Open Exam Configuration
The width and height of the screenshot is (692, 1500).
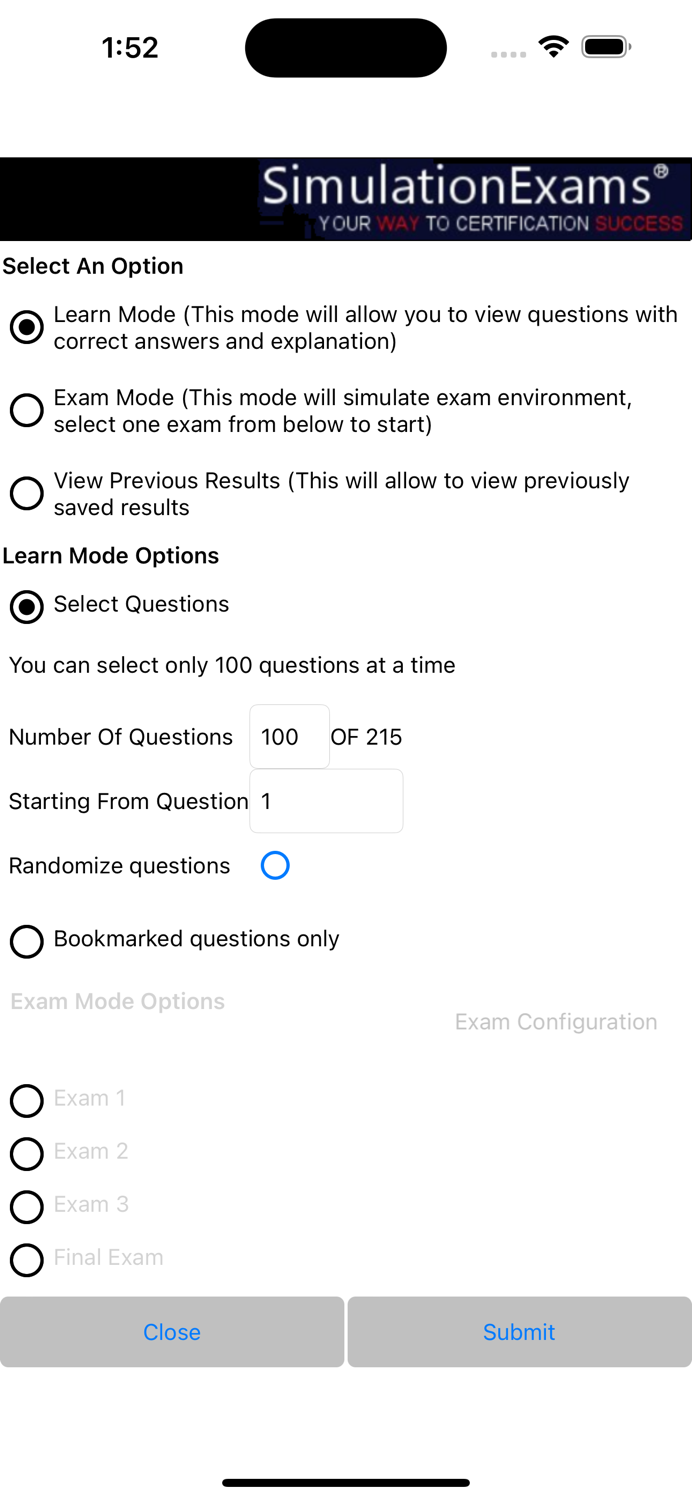556,1021
